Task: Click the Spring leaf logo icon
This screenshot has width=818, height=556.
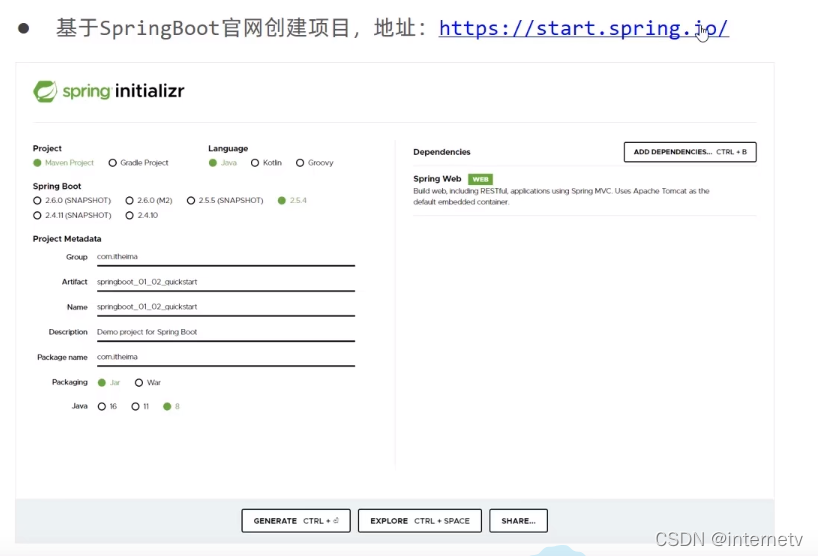Action: click(45, 91)
